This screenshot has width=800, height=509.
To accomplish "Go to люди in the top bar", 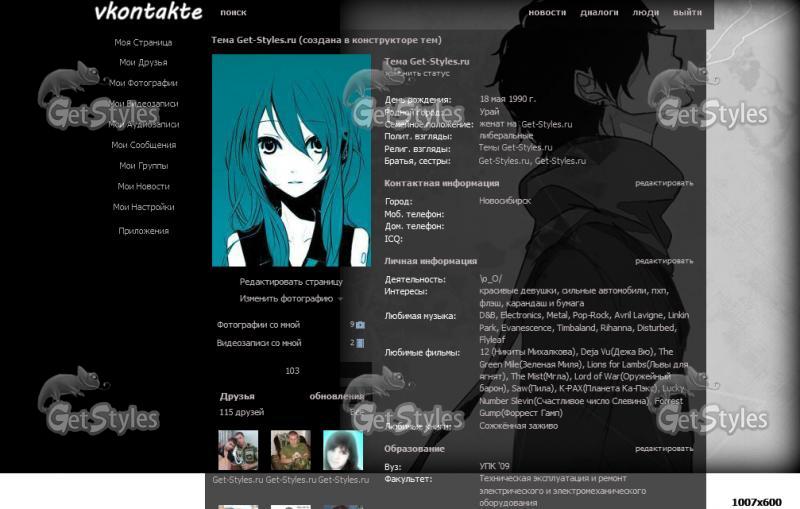I will (646, 13).
